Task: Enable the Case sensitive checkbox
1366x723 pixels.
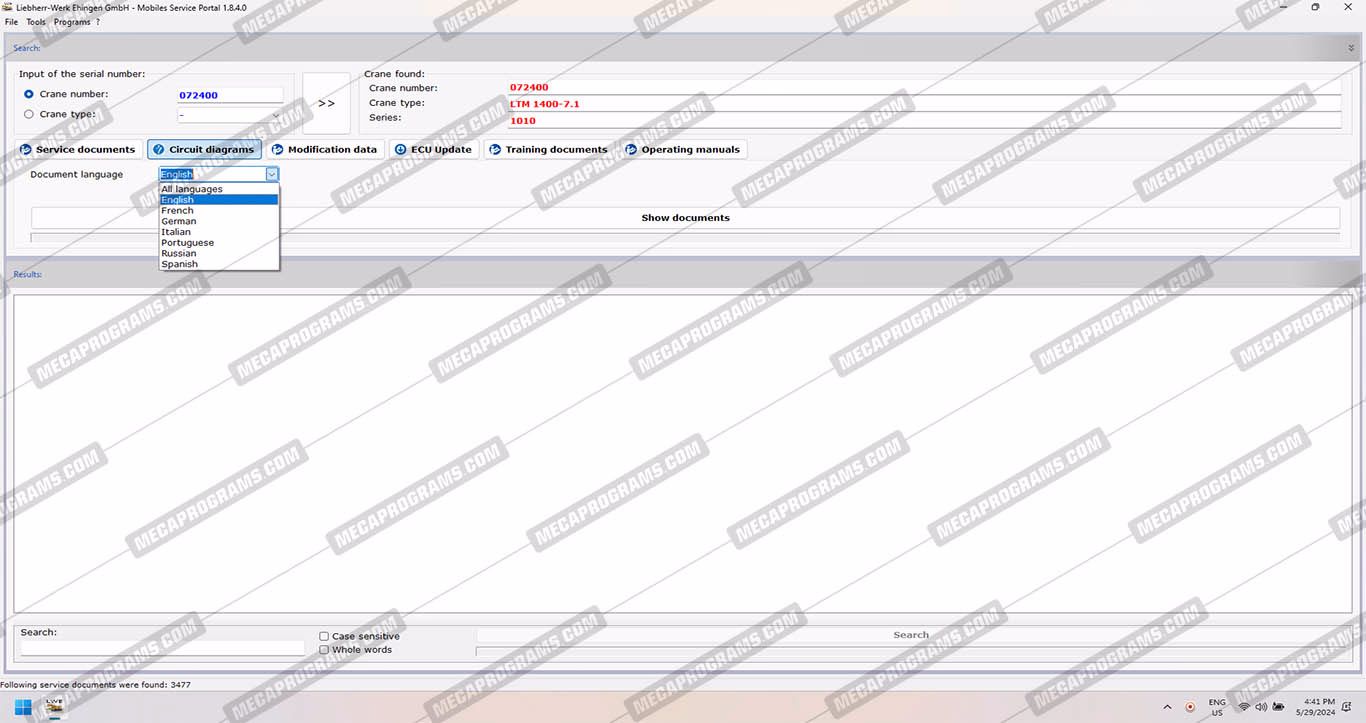Action: pyautogui.click(x=324, y=636)
